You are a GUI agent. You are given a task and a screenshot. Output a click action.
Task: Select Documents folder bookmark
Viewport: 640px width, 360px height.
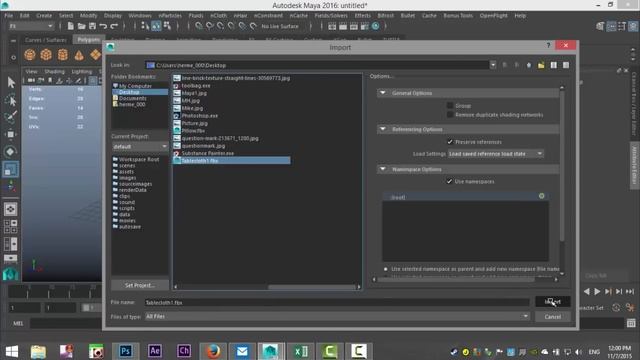point(132,98)
